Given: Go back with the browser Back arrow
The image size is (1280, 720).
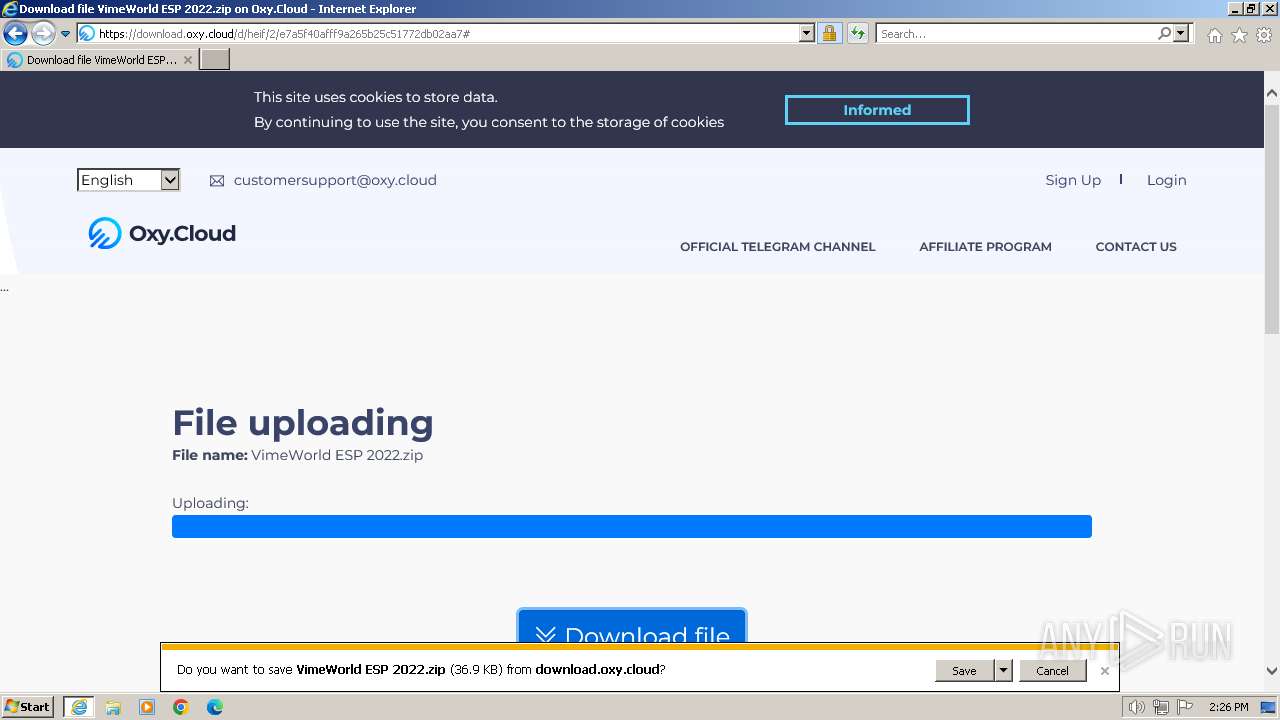Looking at the screenshot, I should point(15,34).
